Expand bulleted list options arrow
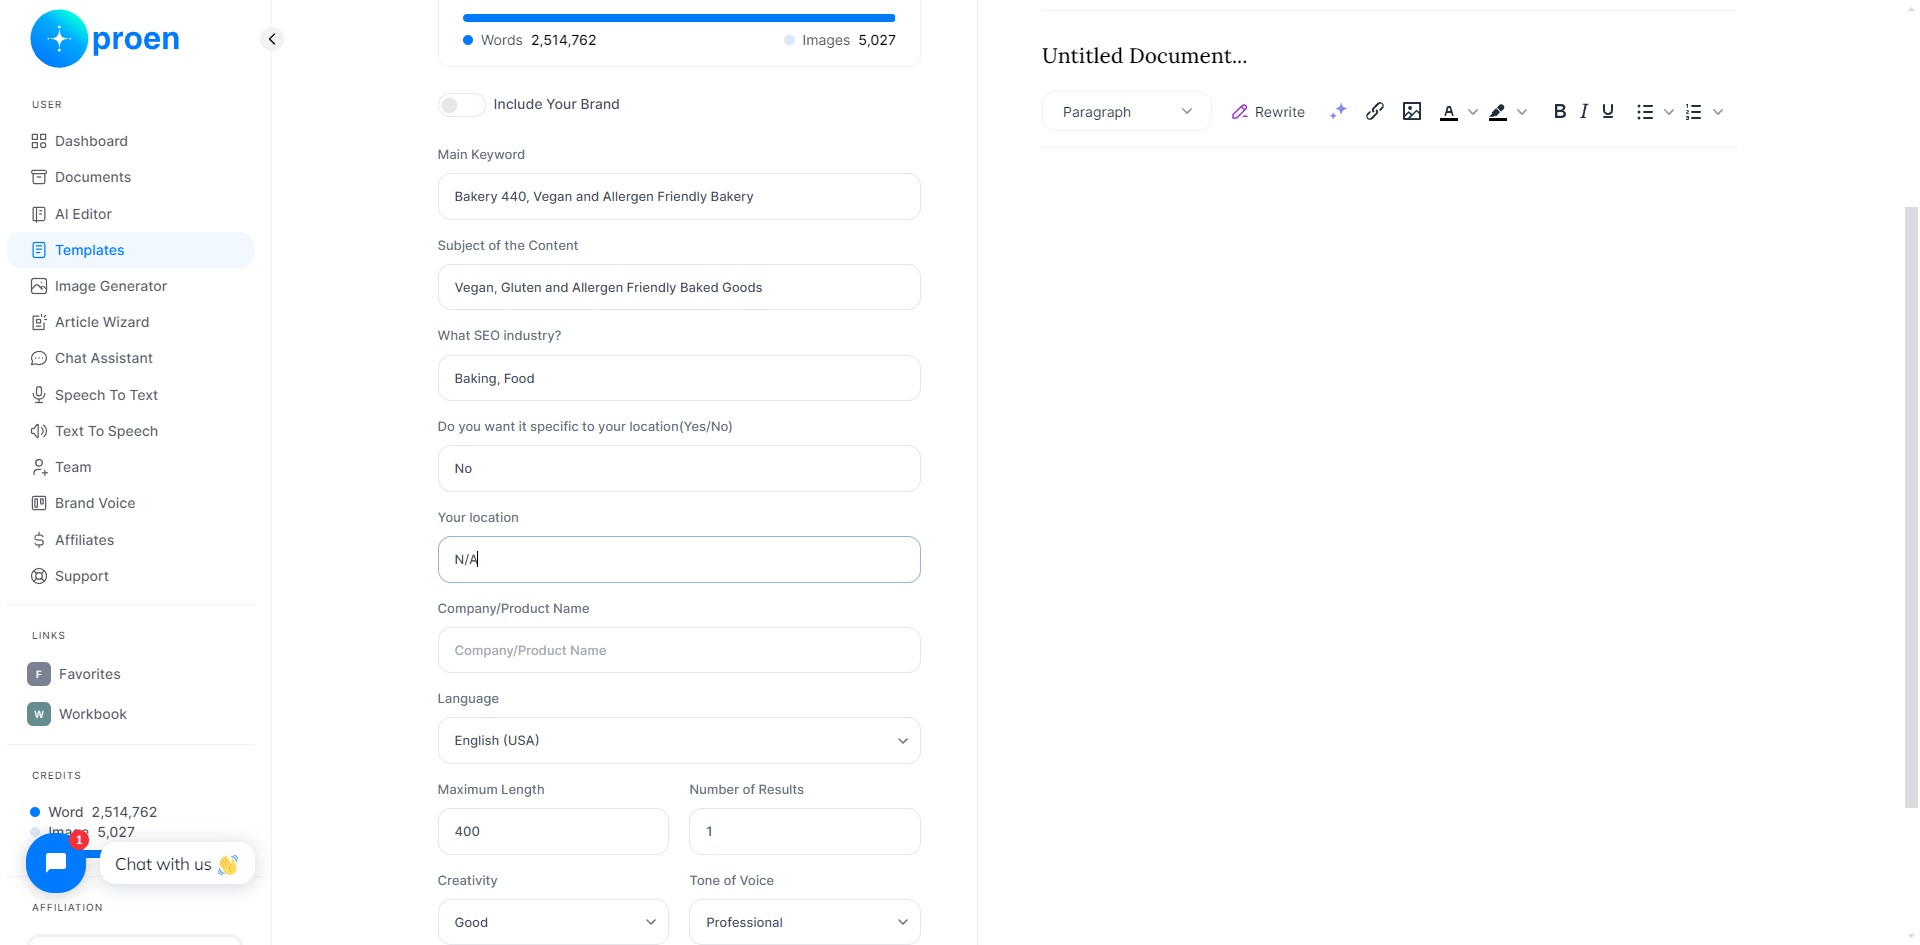Viewport: 1920px width, 945px height. pos(1669,112)
